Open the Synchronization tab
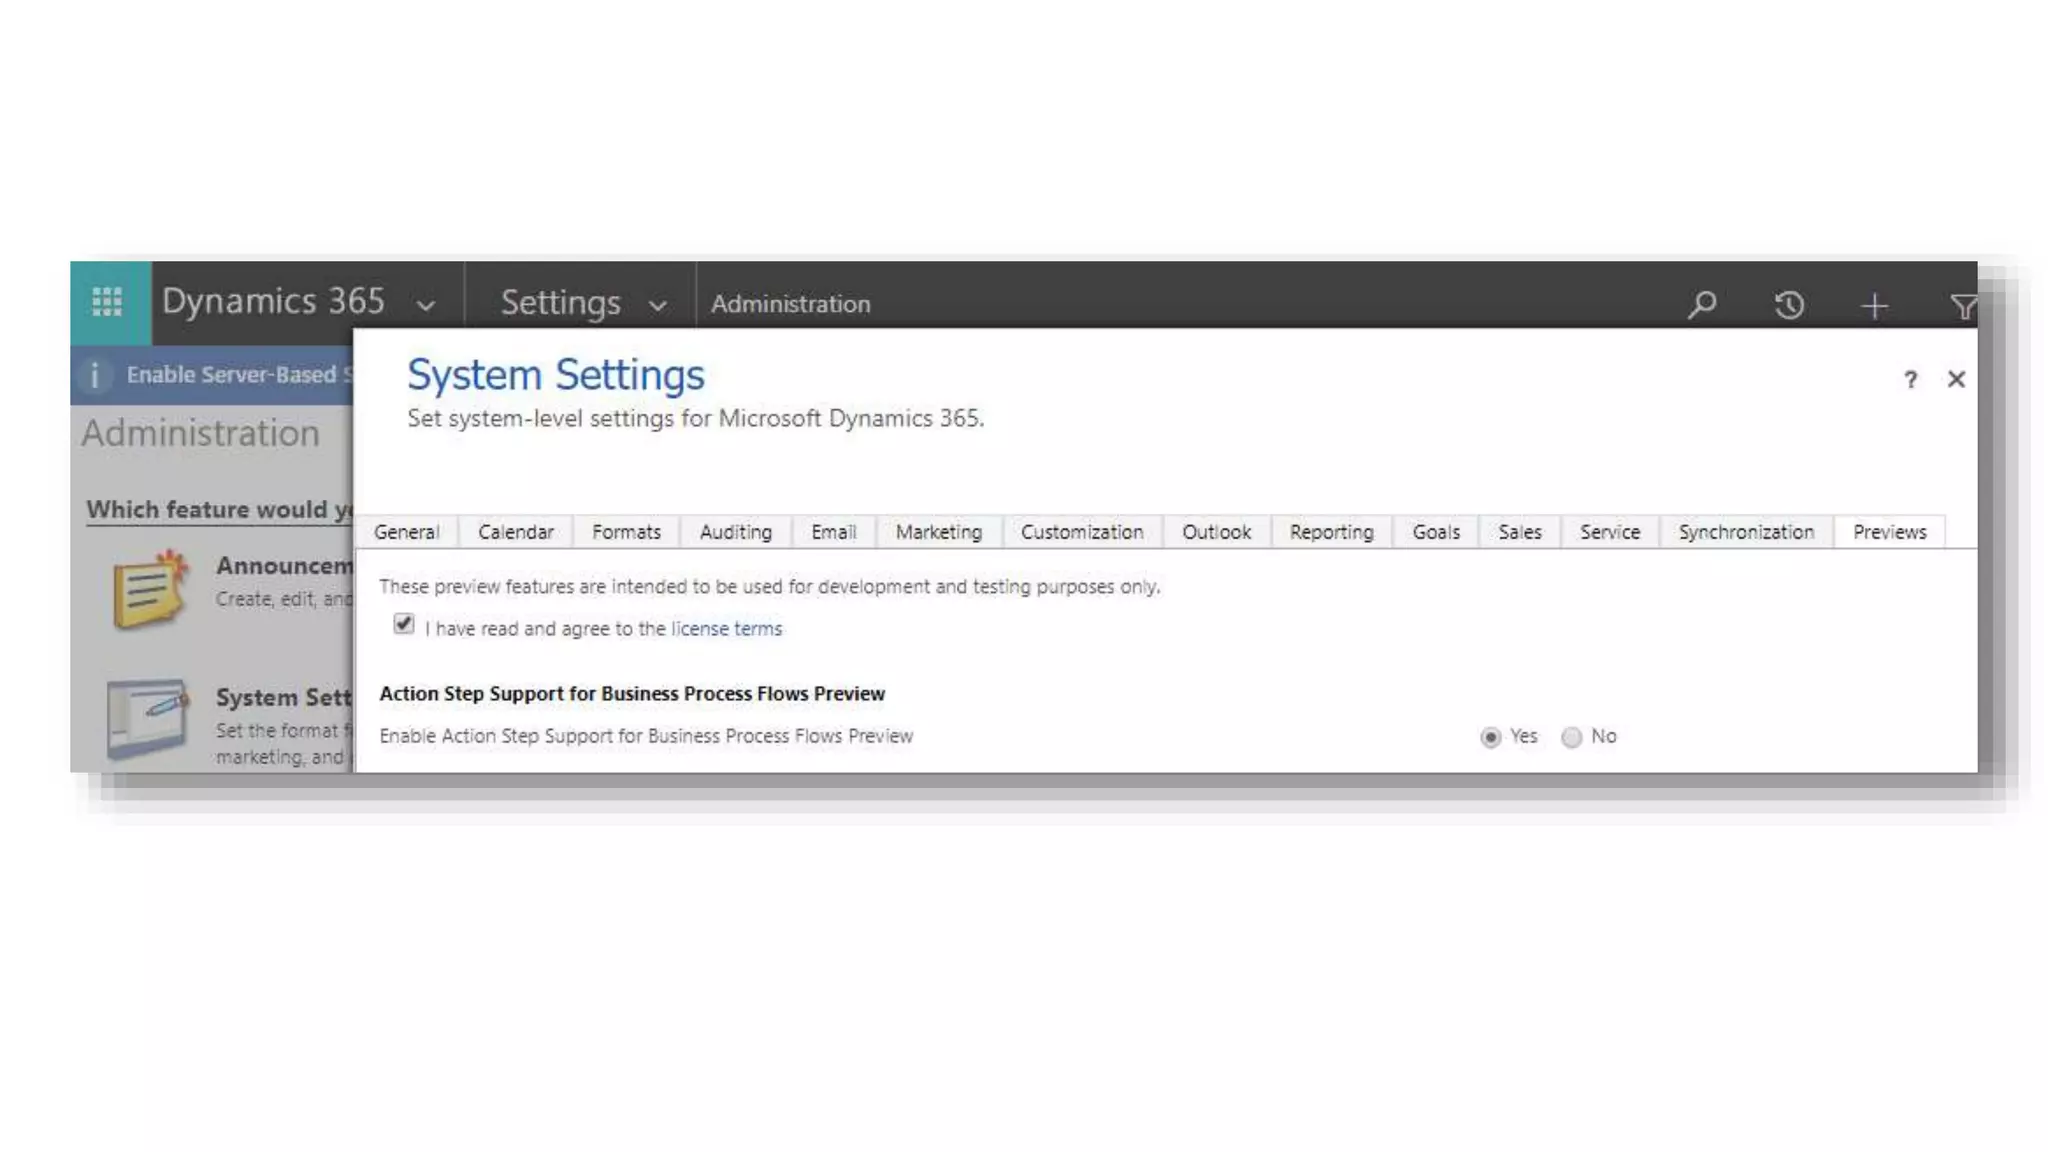The image size is (2048, 1152). [1745, 532]
